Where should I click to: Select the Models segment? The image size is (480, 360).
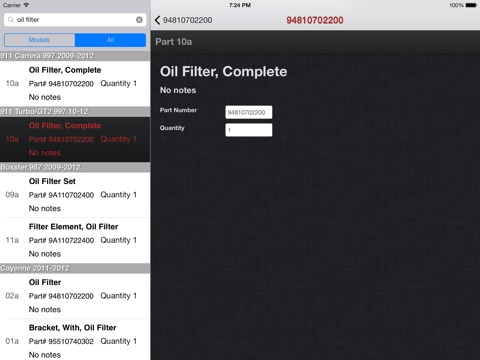click(x=39, y=40)
